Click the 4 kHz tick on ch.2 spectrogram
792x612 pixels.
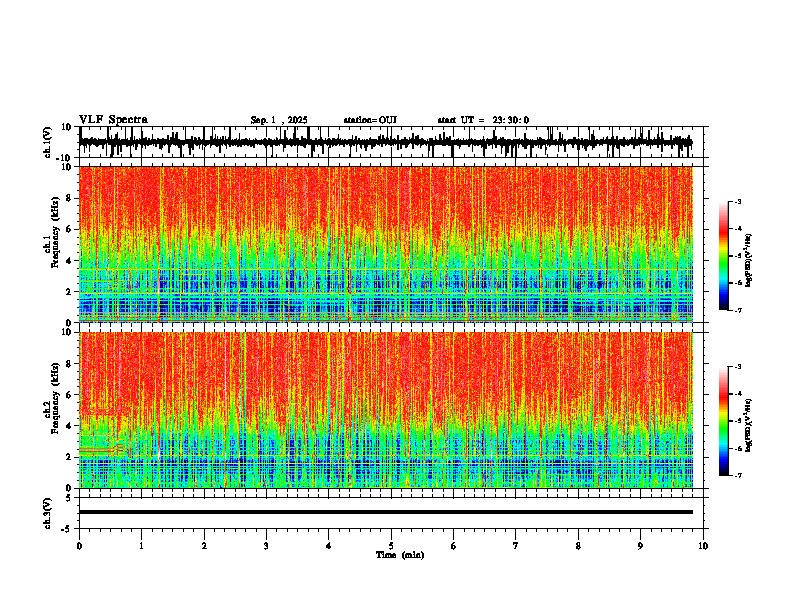click(69, 426)
